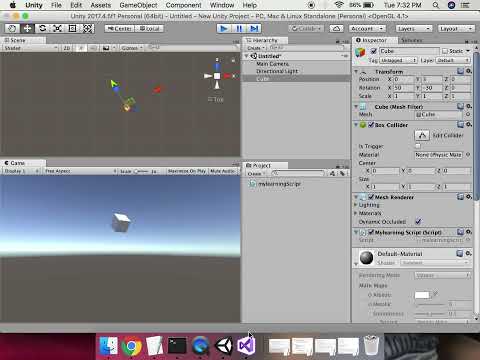480x360 pixels.
Task: Open Visual Studio from the Dock
Action: click(246, 346)
